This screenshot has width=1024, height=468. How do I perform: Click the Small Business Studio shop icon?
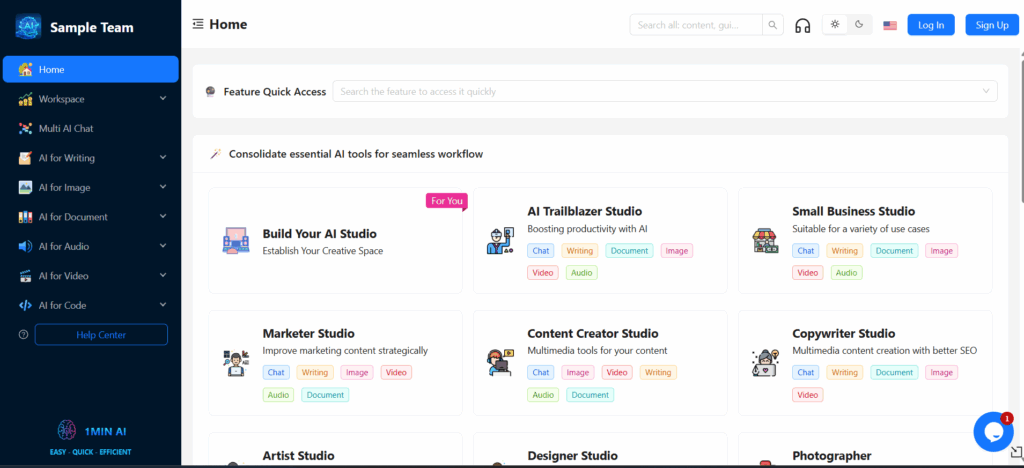click(x=764, y=241)
